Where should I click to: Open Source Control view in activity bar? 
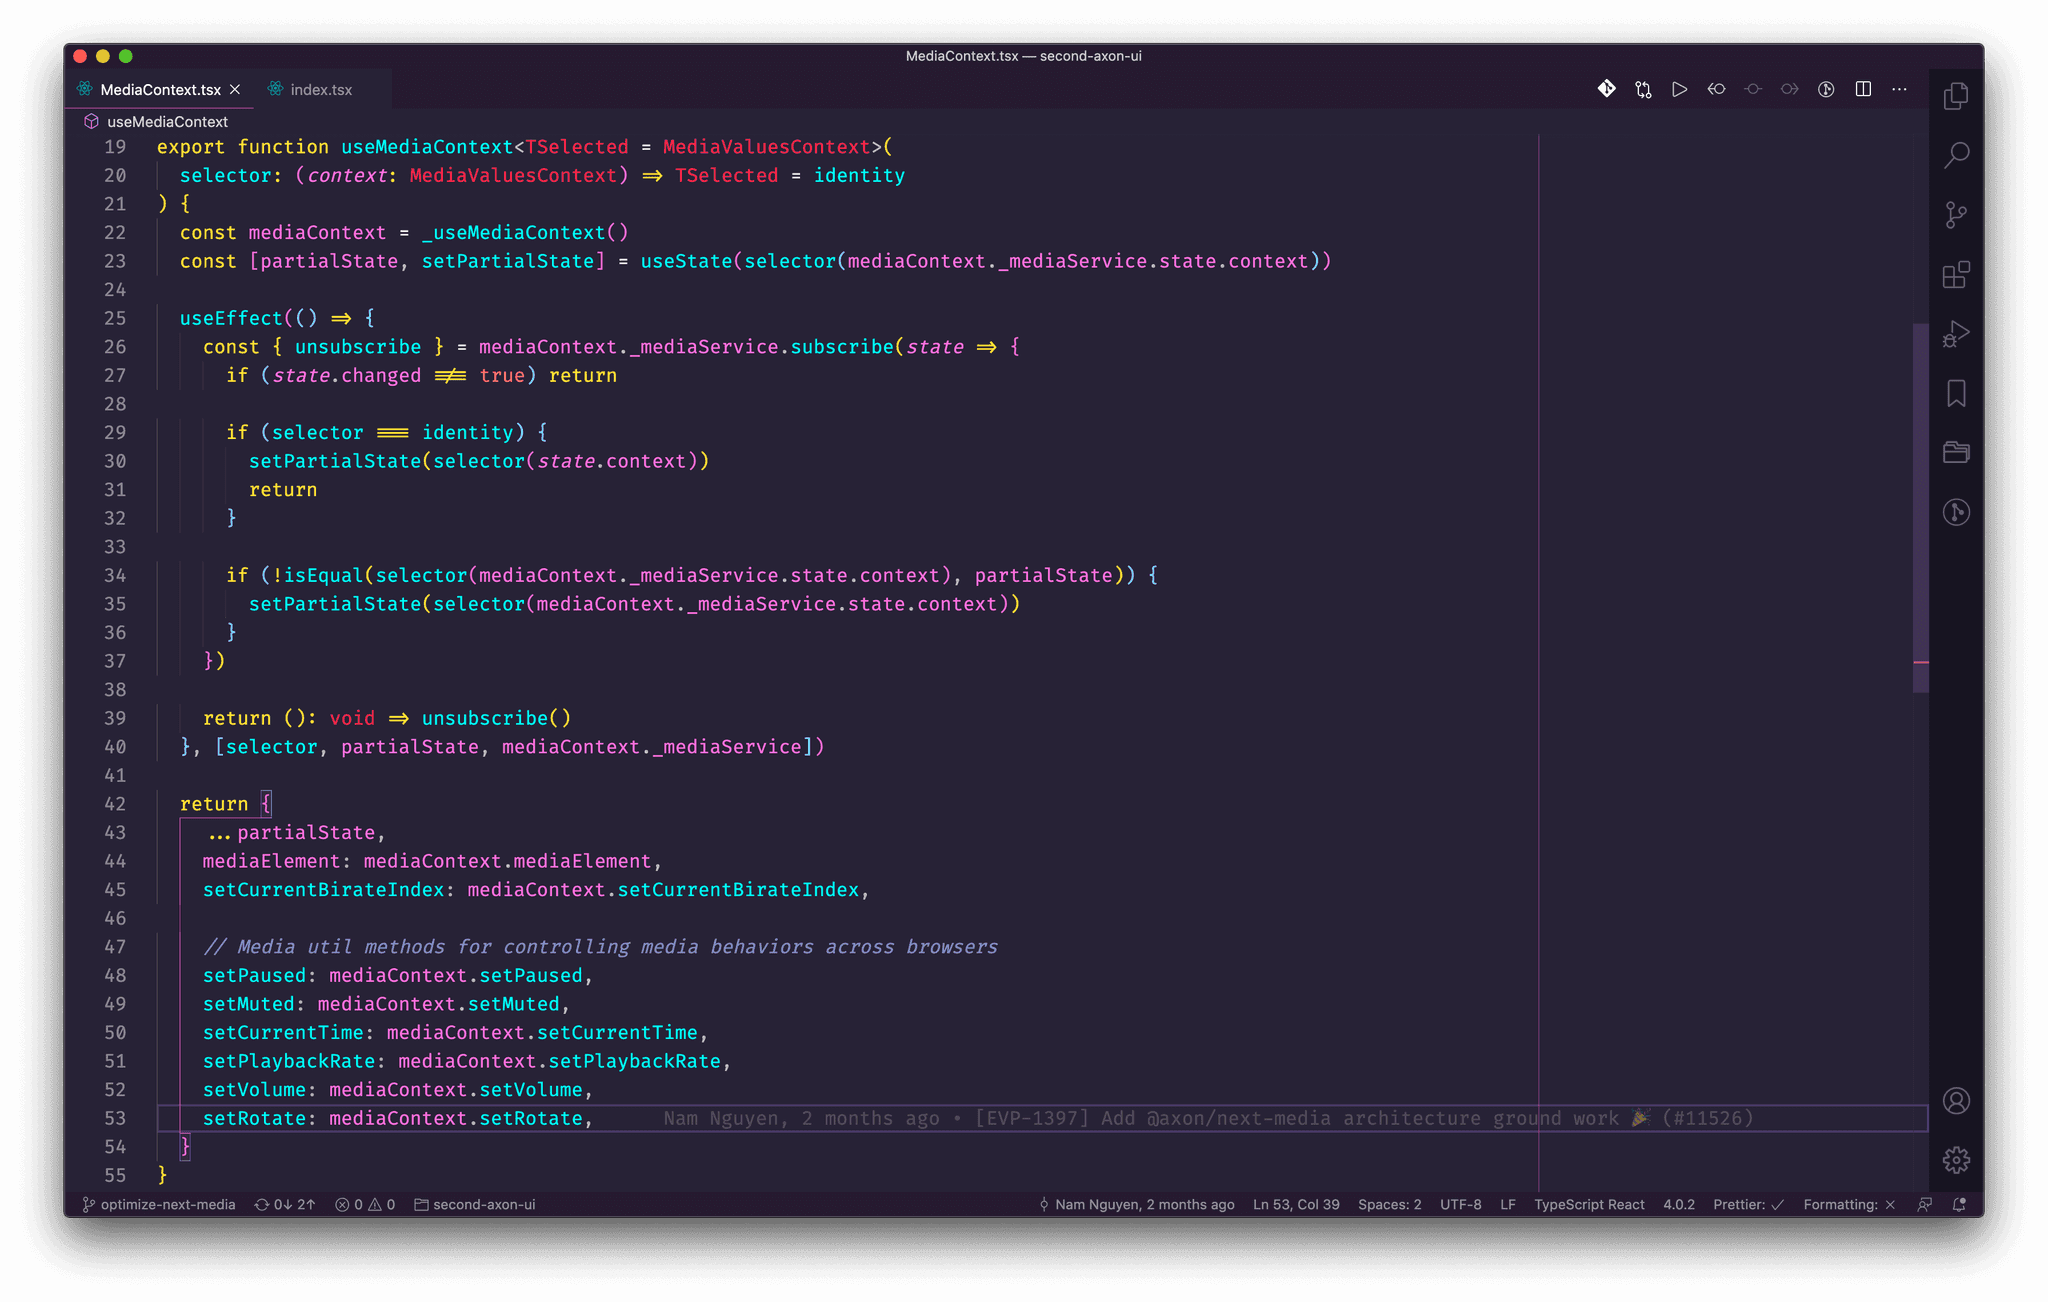pos(1956,215)
